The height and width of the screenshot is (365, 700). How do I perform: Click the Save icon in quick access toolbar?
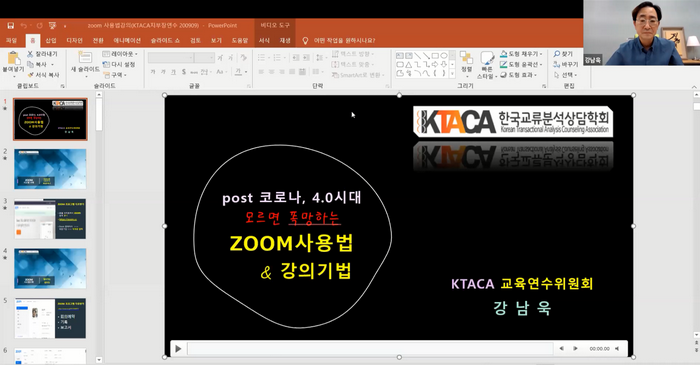(11, 25)
